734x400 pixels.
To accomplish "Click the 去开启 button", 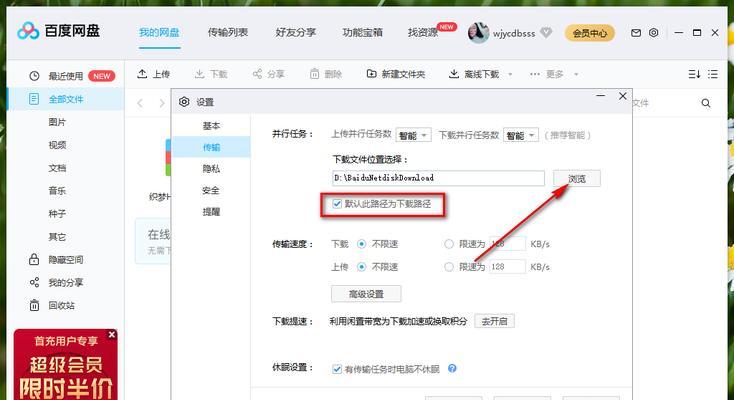I will pyautogui.click(x=494, y=321).
